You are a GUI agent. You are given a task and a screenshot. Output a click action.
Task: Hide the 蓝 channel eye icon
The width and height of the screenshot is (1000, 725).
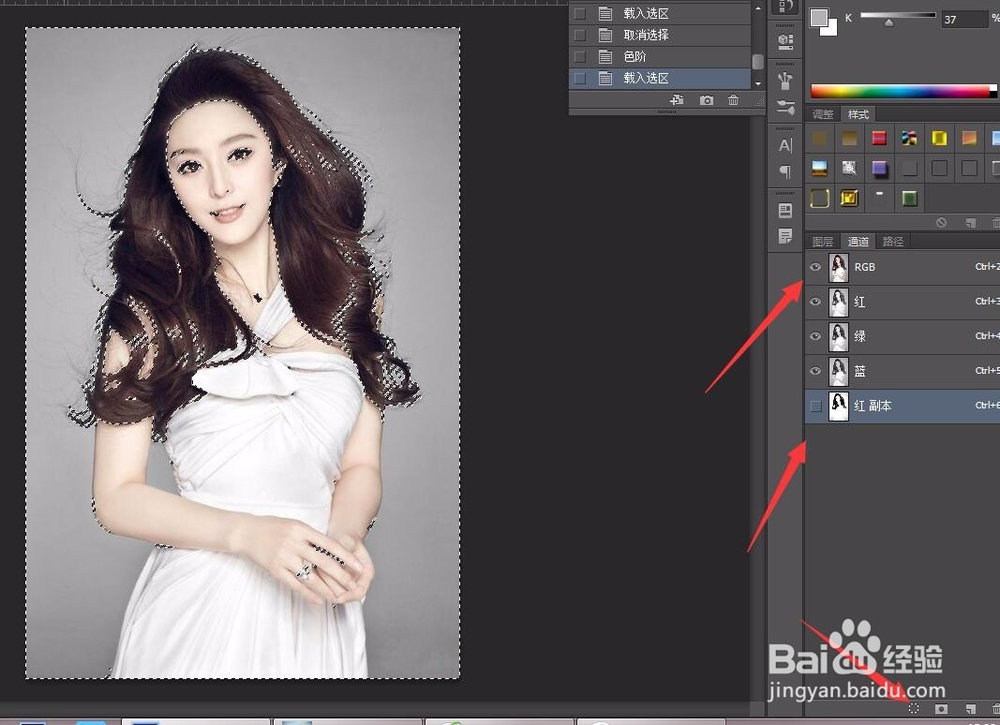[x=816, y=370]
